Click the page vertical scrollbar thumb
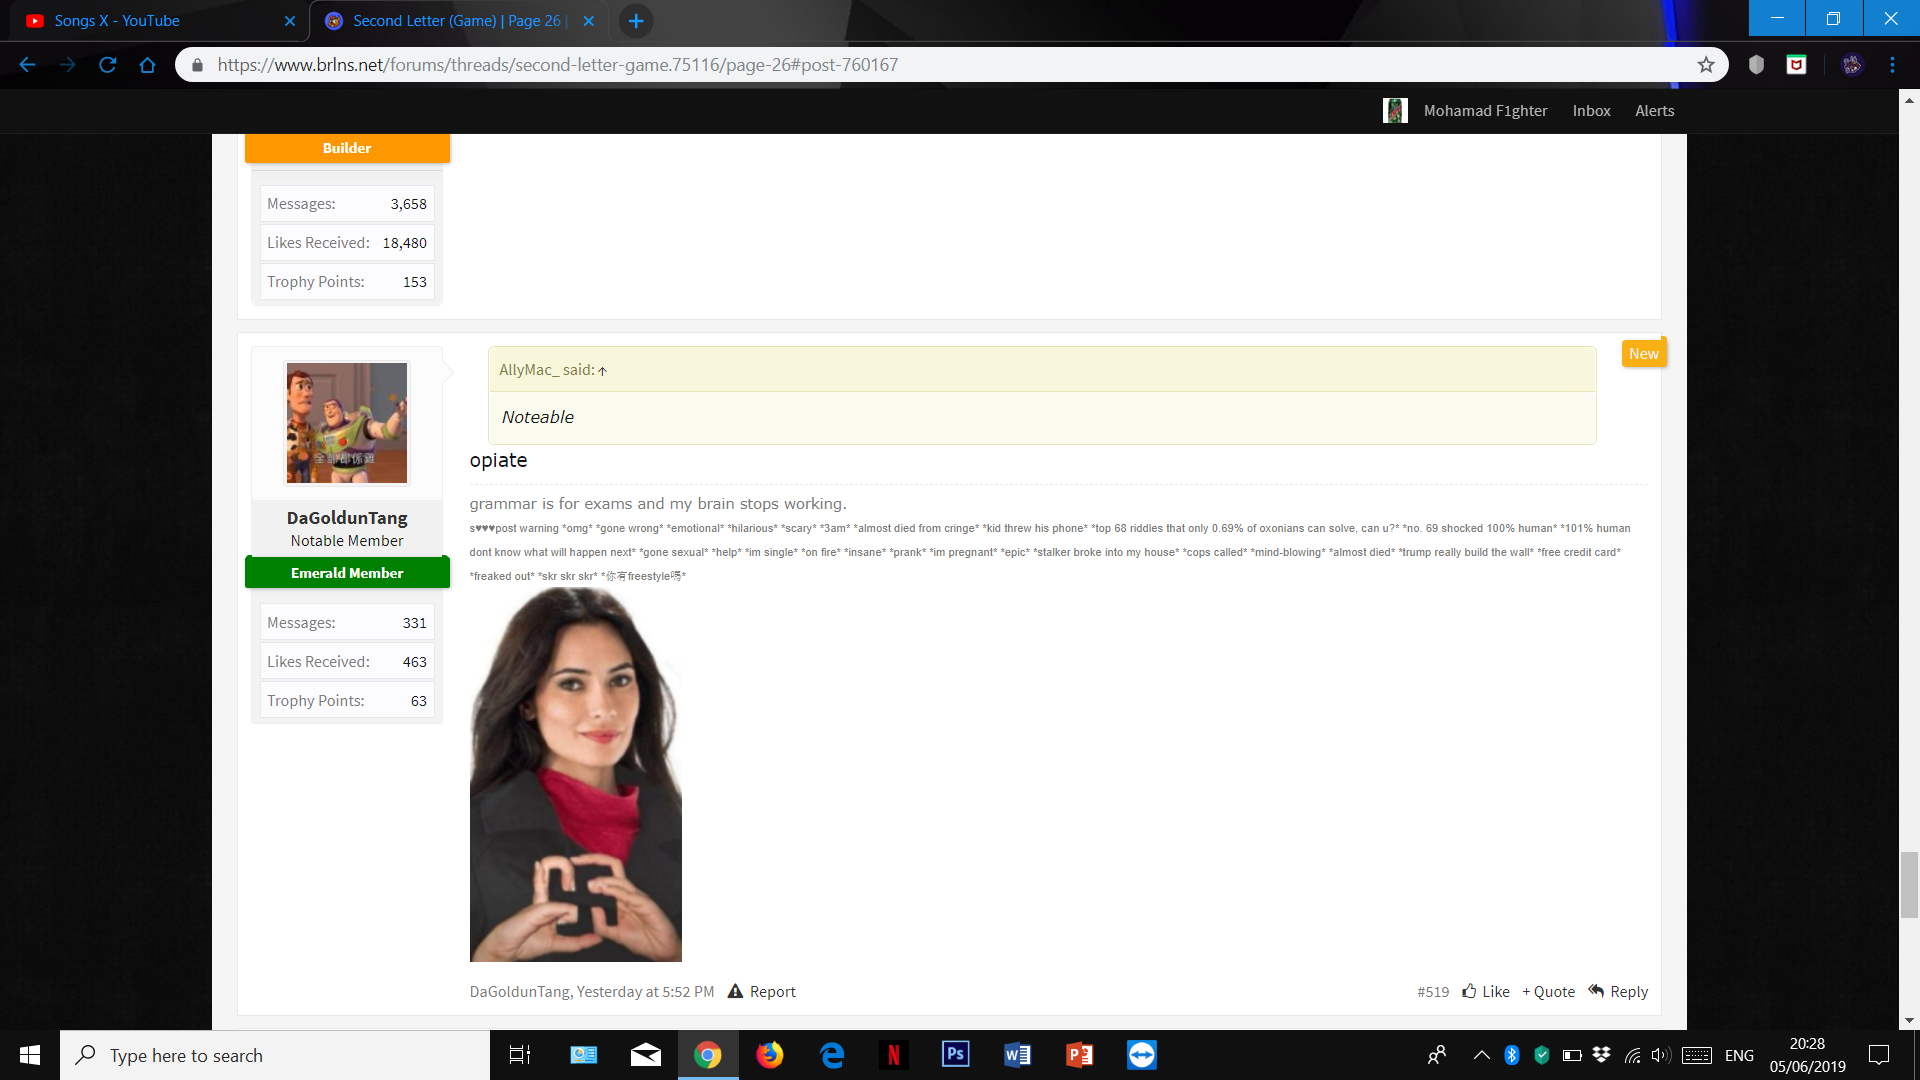1920x1080 pixels. tap(1909, 885)
